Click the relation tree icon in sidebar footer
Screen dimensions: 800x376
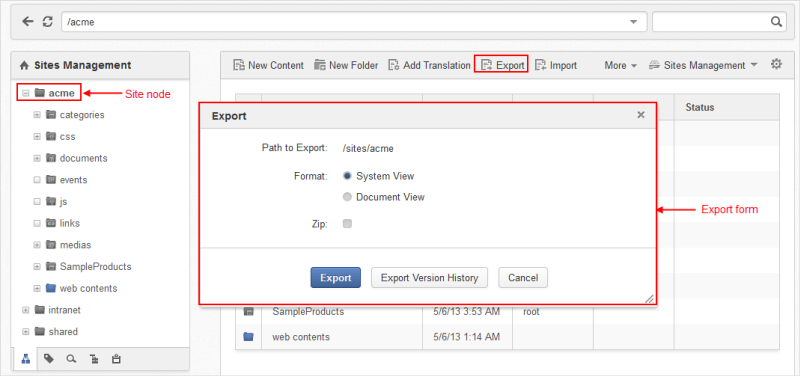[x=93, y=359]
